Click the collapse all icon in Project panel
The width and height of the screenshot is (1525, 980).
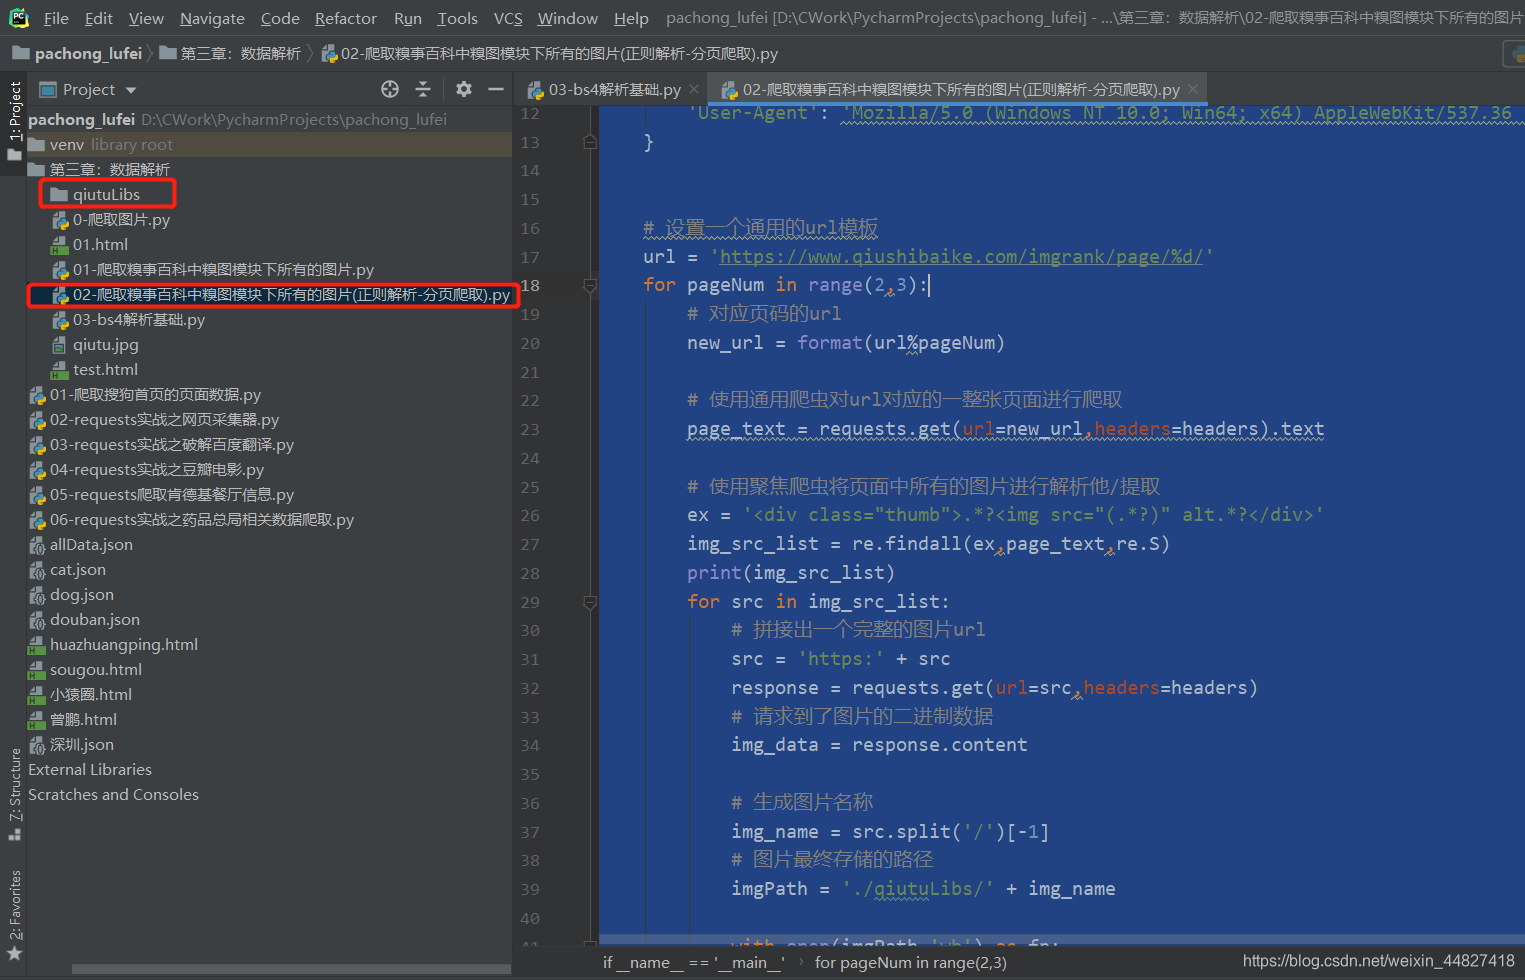click(423, 90)
